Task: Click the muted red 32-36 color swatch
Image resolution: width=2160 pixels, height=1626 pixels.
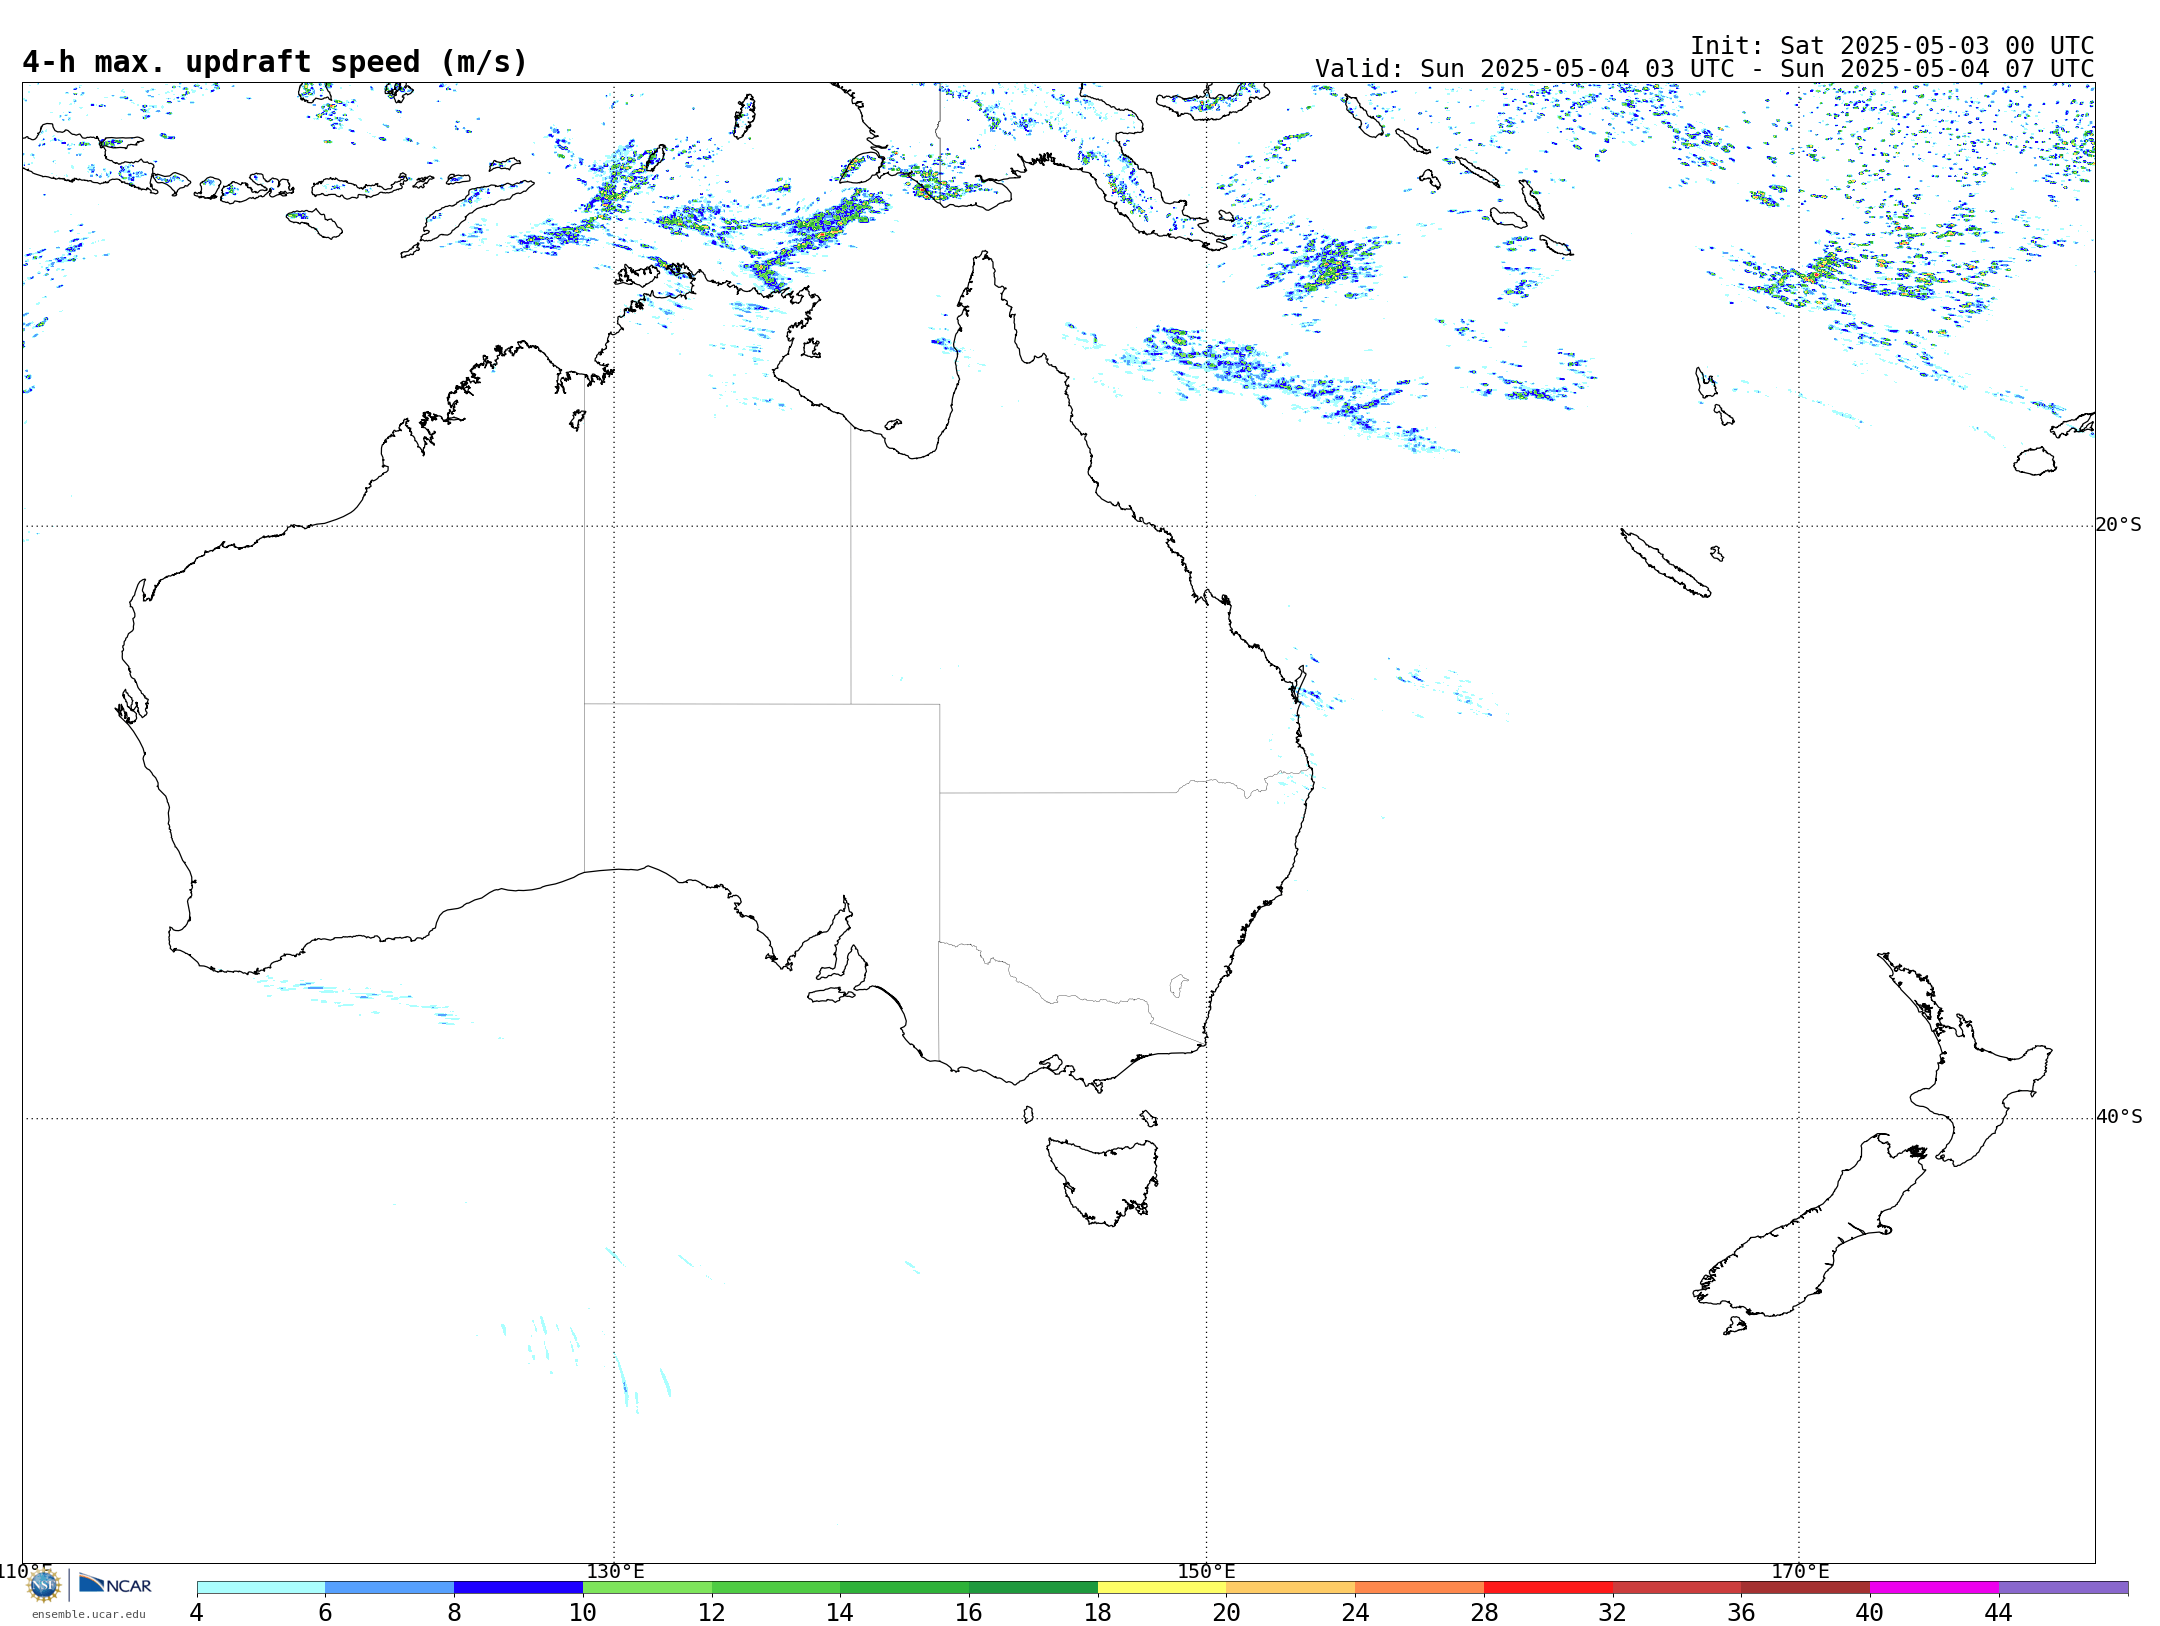Action: click(x=1677, y=1587)
